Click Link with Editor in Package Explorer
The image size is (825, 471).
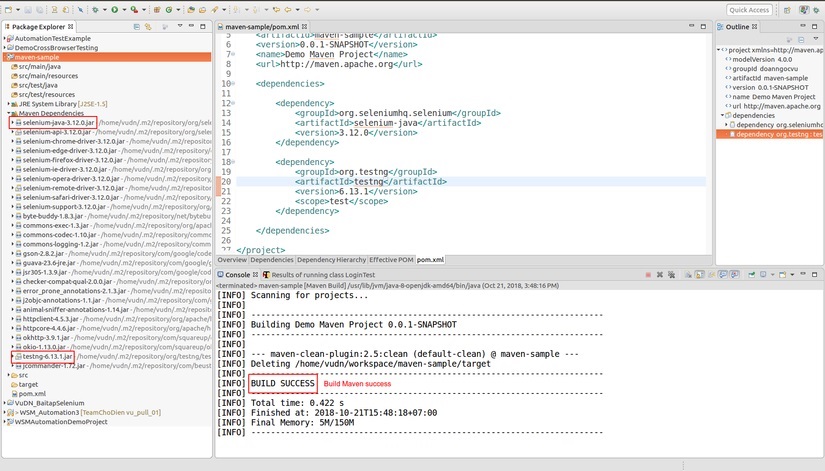[x=149, y=26]
